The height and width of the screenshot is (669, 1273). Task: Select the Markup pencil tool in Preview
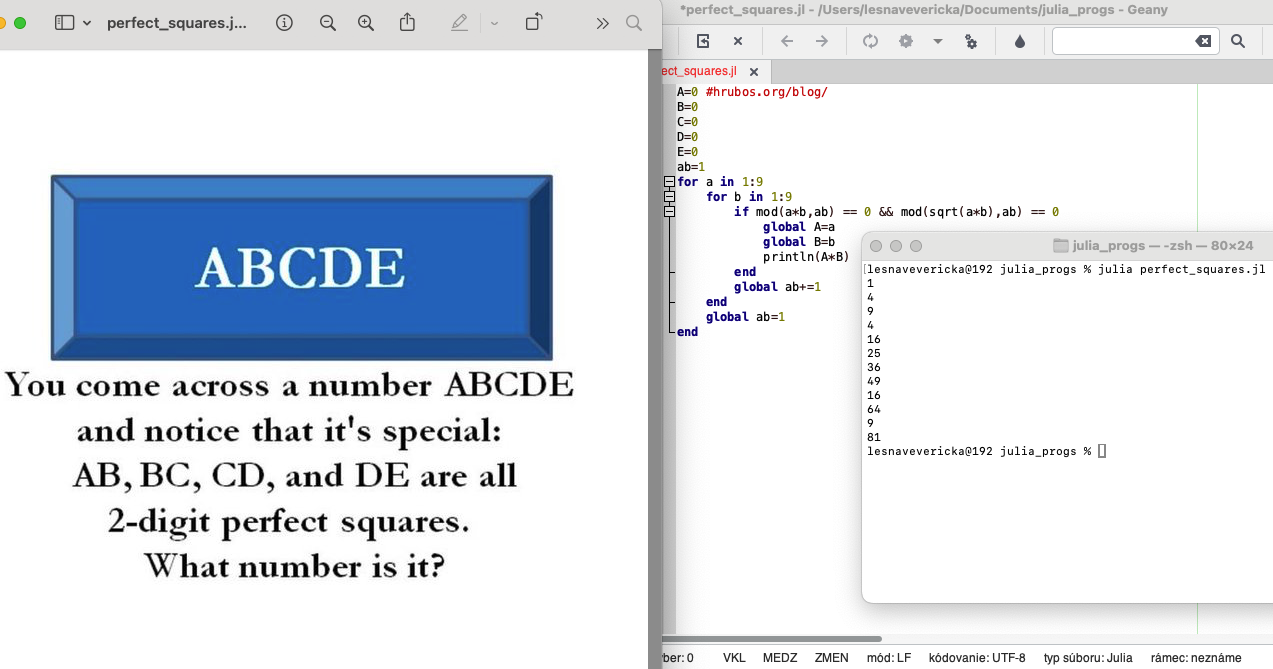tap(459, 22)
